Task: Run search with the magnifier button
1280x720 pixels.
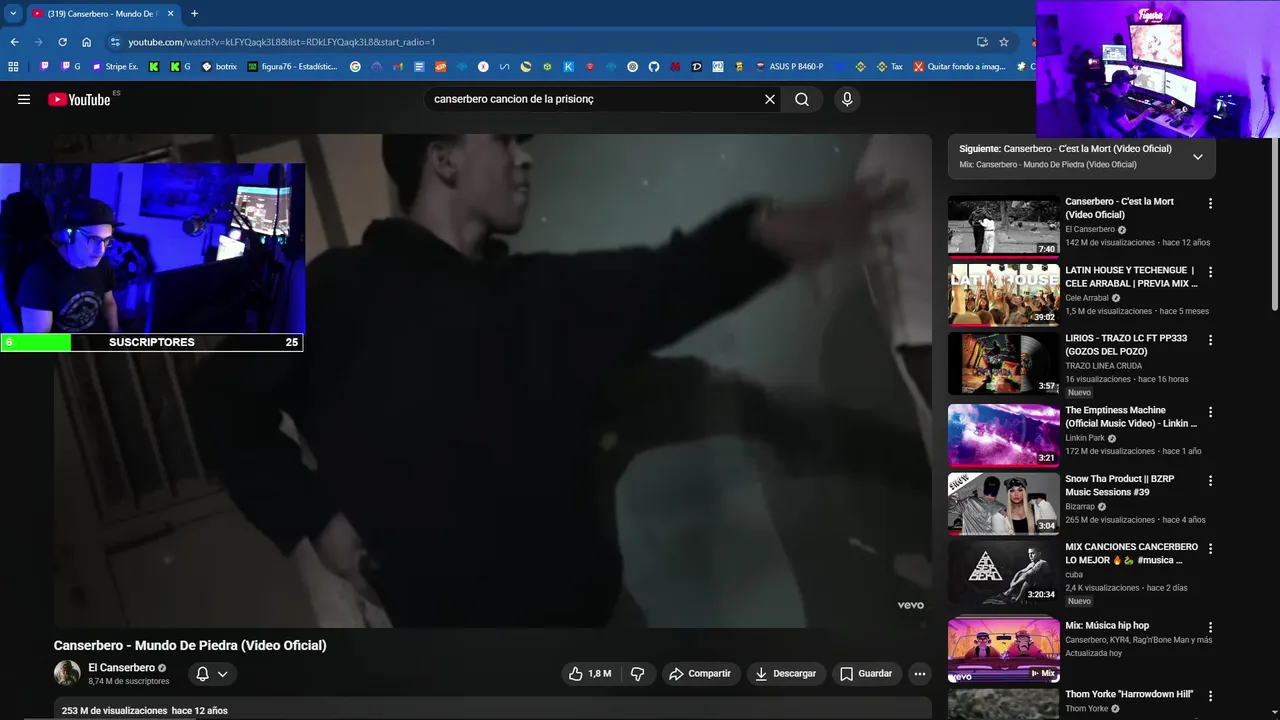Action: click(802, 99)
